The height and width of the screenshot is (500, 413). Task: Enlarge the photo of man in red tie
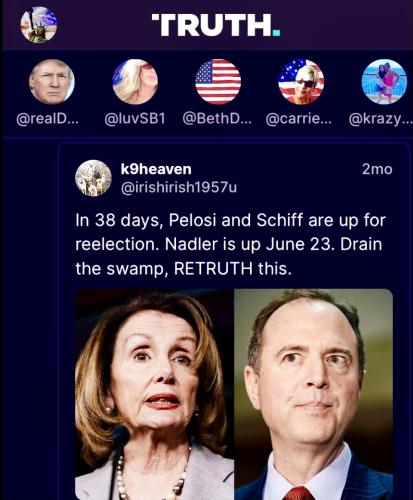coord(314,394)
